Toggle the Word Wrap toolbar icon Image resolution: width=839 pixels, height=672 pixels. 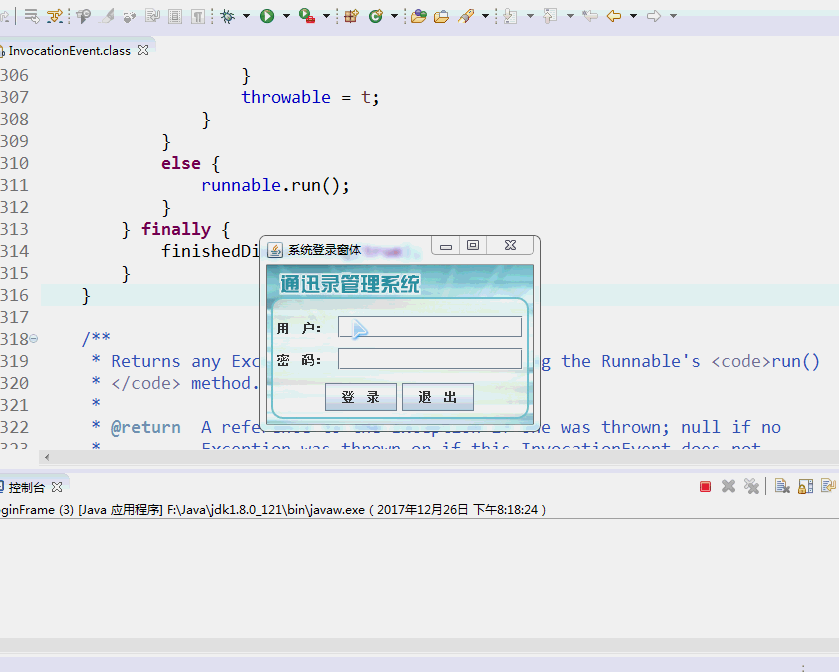pyautogui.click(x=152, y=17)
